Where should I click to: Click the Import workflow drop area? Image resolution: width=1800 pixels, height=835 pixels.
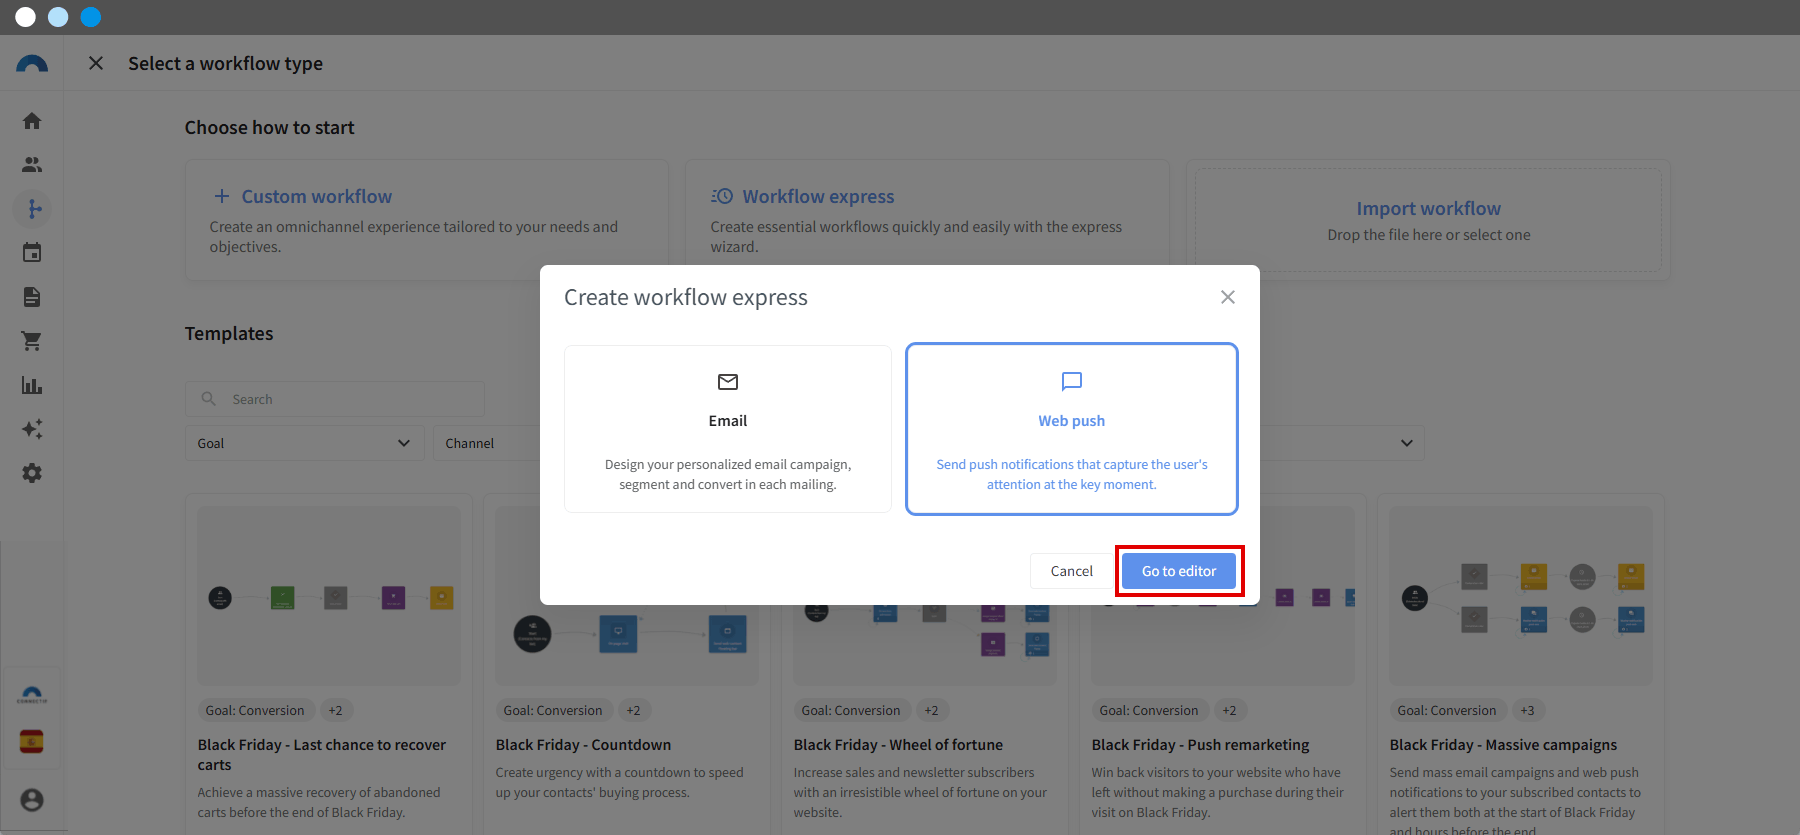1428,220
